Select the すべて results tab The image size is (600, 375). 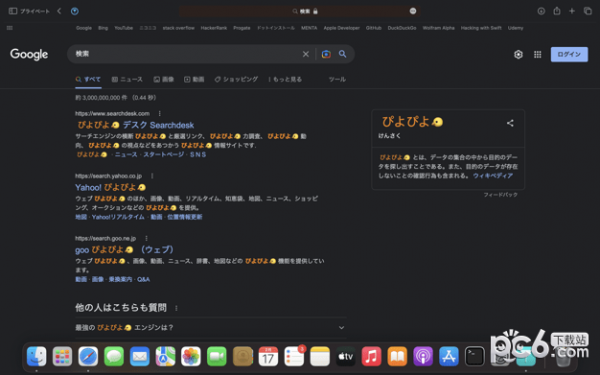(x=88, y=79)
